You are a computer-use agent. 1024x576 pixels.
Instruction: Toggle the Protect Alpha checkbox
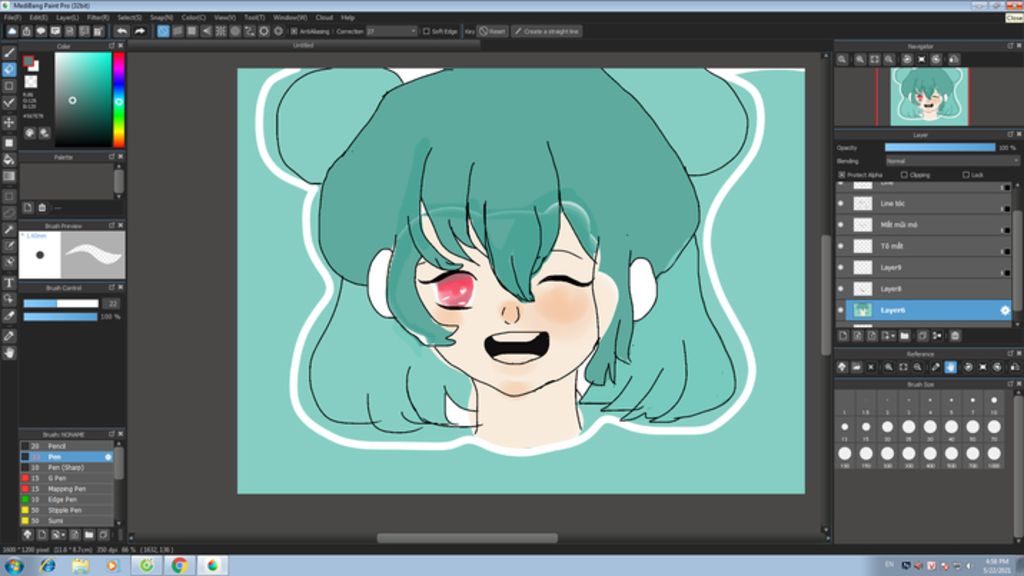(x=842, y=175)
